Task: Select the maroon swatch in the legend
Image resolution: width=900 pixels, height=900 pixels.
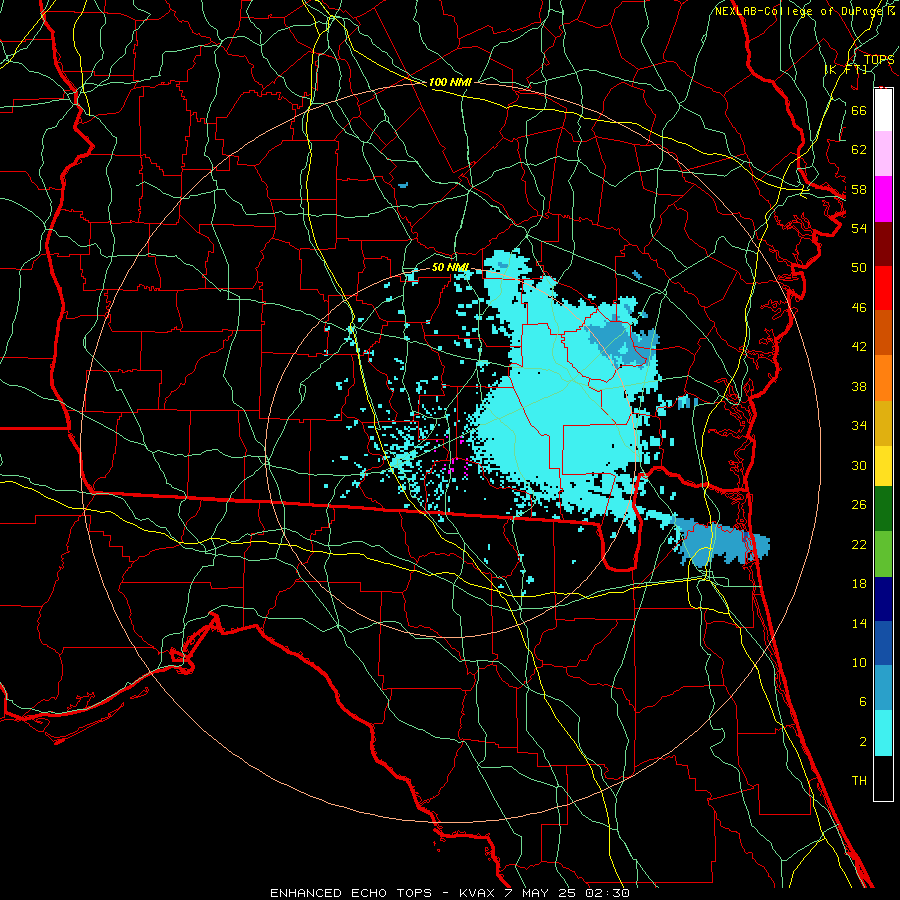Action: pos(883,243)
